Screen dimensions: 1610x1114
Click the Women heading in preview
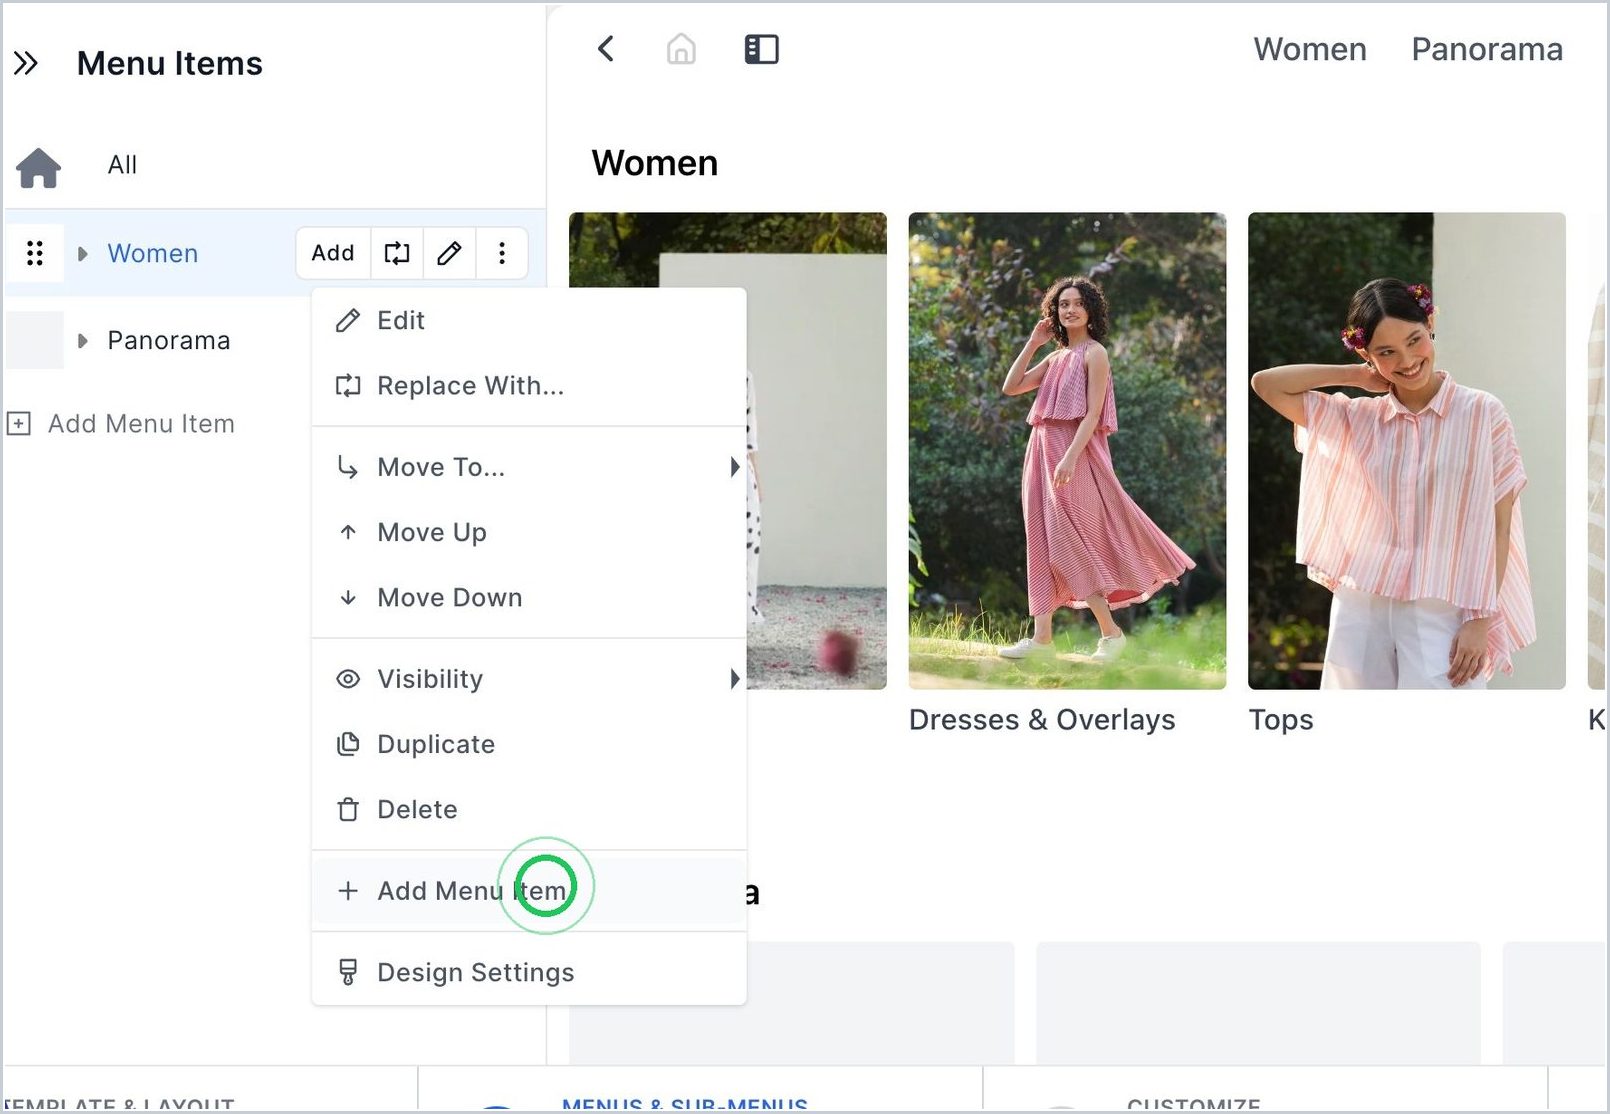pos(655,163)
